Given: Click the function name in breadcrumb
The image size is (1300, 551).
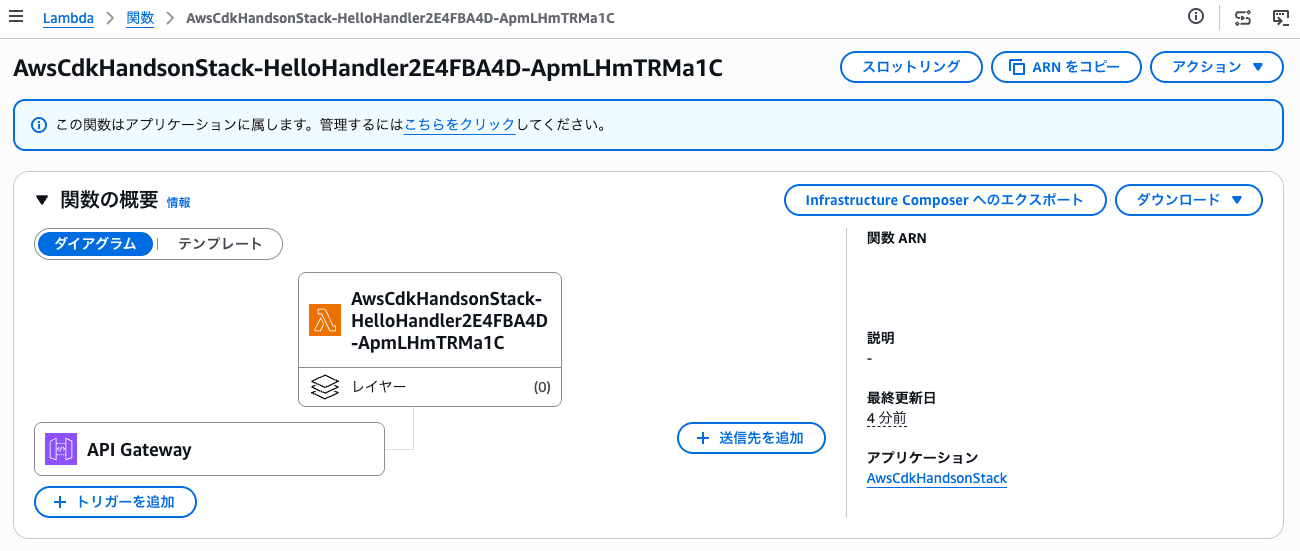Looking at the screenshot, I should (401, 18).
